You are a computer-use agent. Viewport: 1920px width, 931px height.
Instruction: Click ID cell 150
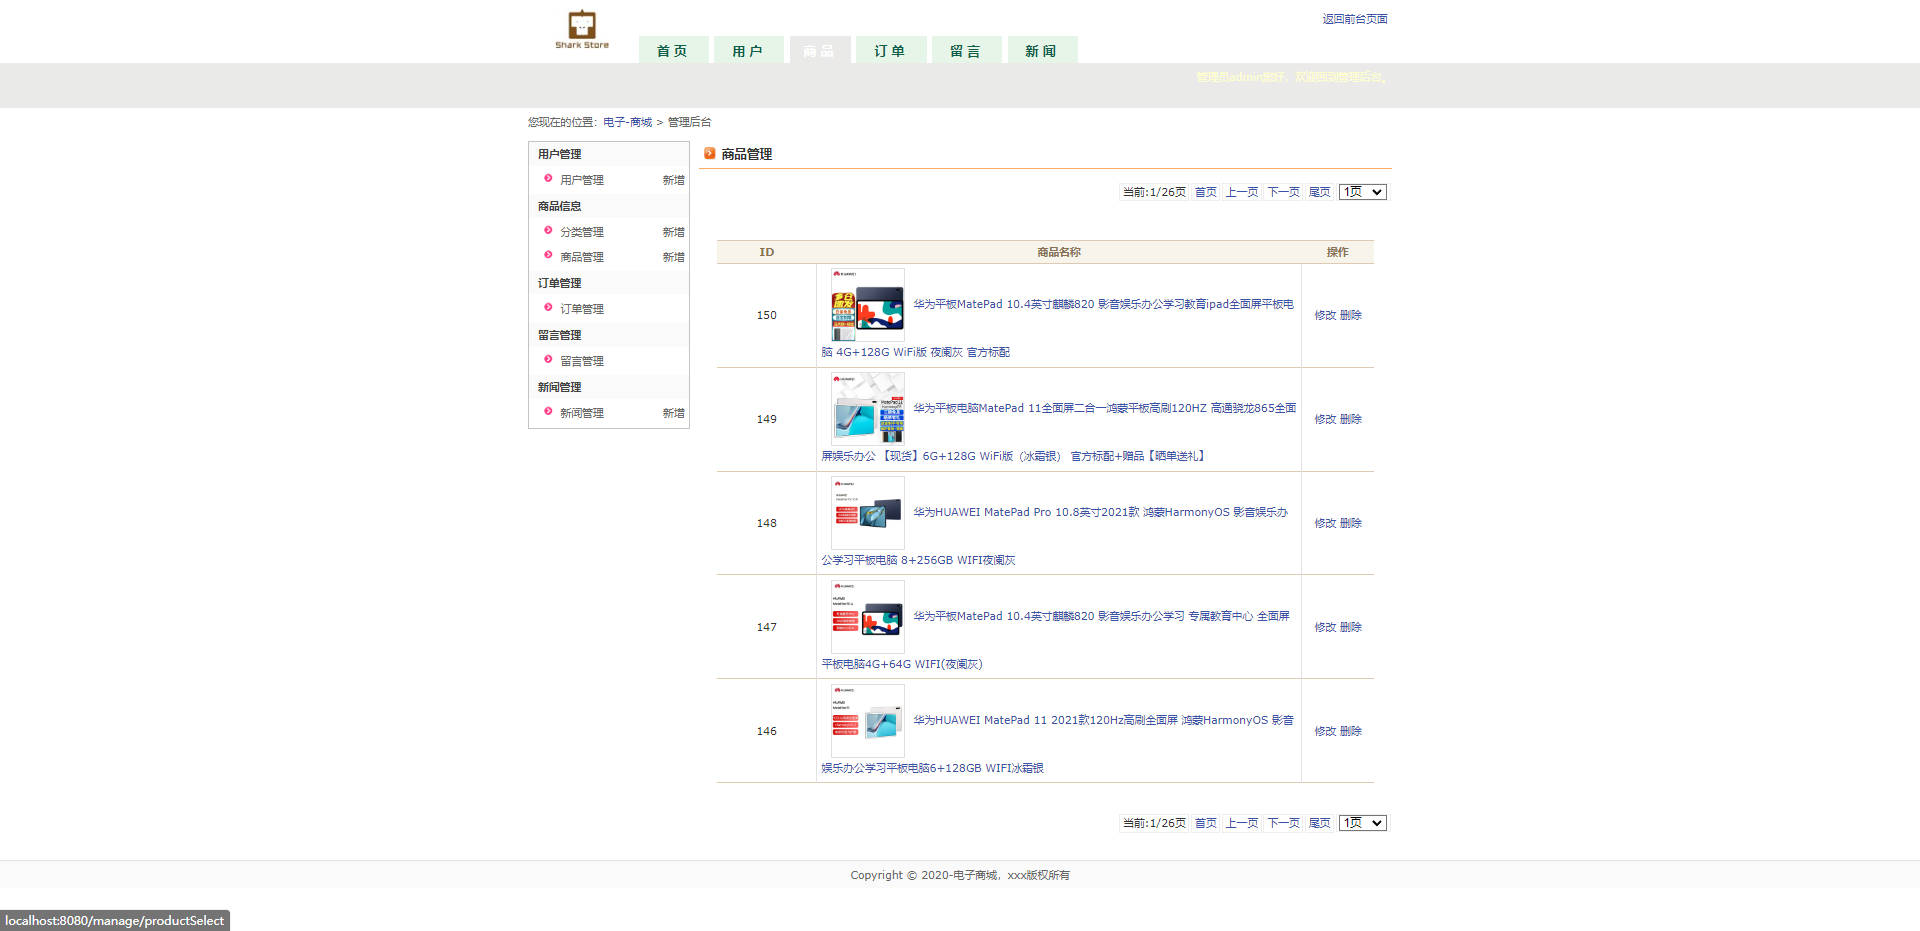(x=766, y=315)
